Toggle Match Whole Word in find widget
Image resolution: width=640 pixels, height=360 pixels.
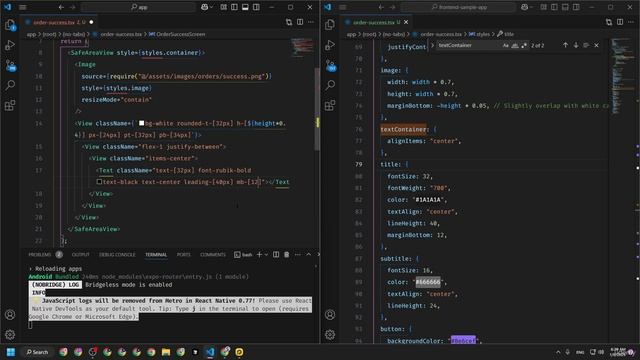pos(515,45)
